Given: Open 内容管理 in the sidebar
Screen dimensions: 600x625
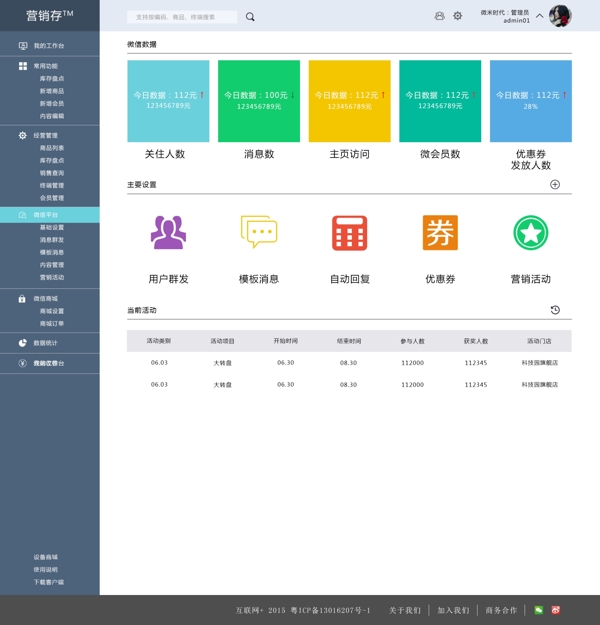Looking at the screenshot, I should coord(52,265).
